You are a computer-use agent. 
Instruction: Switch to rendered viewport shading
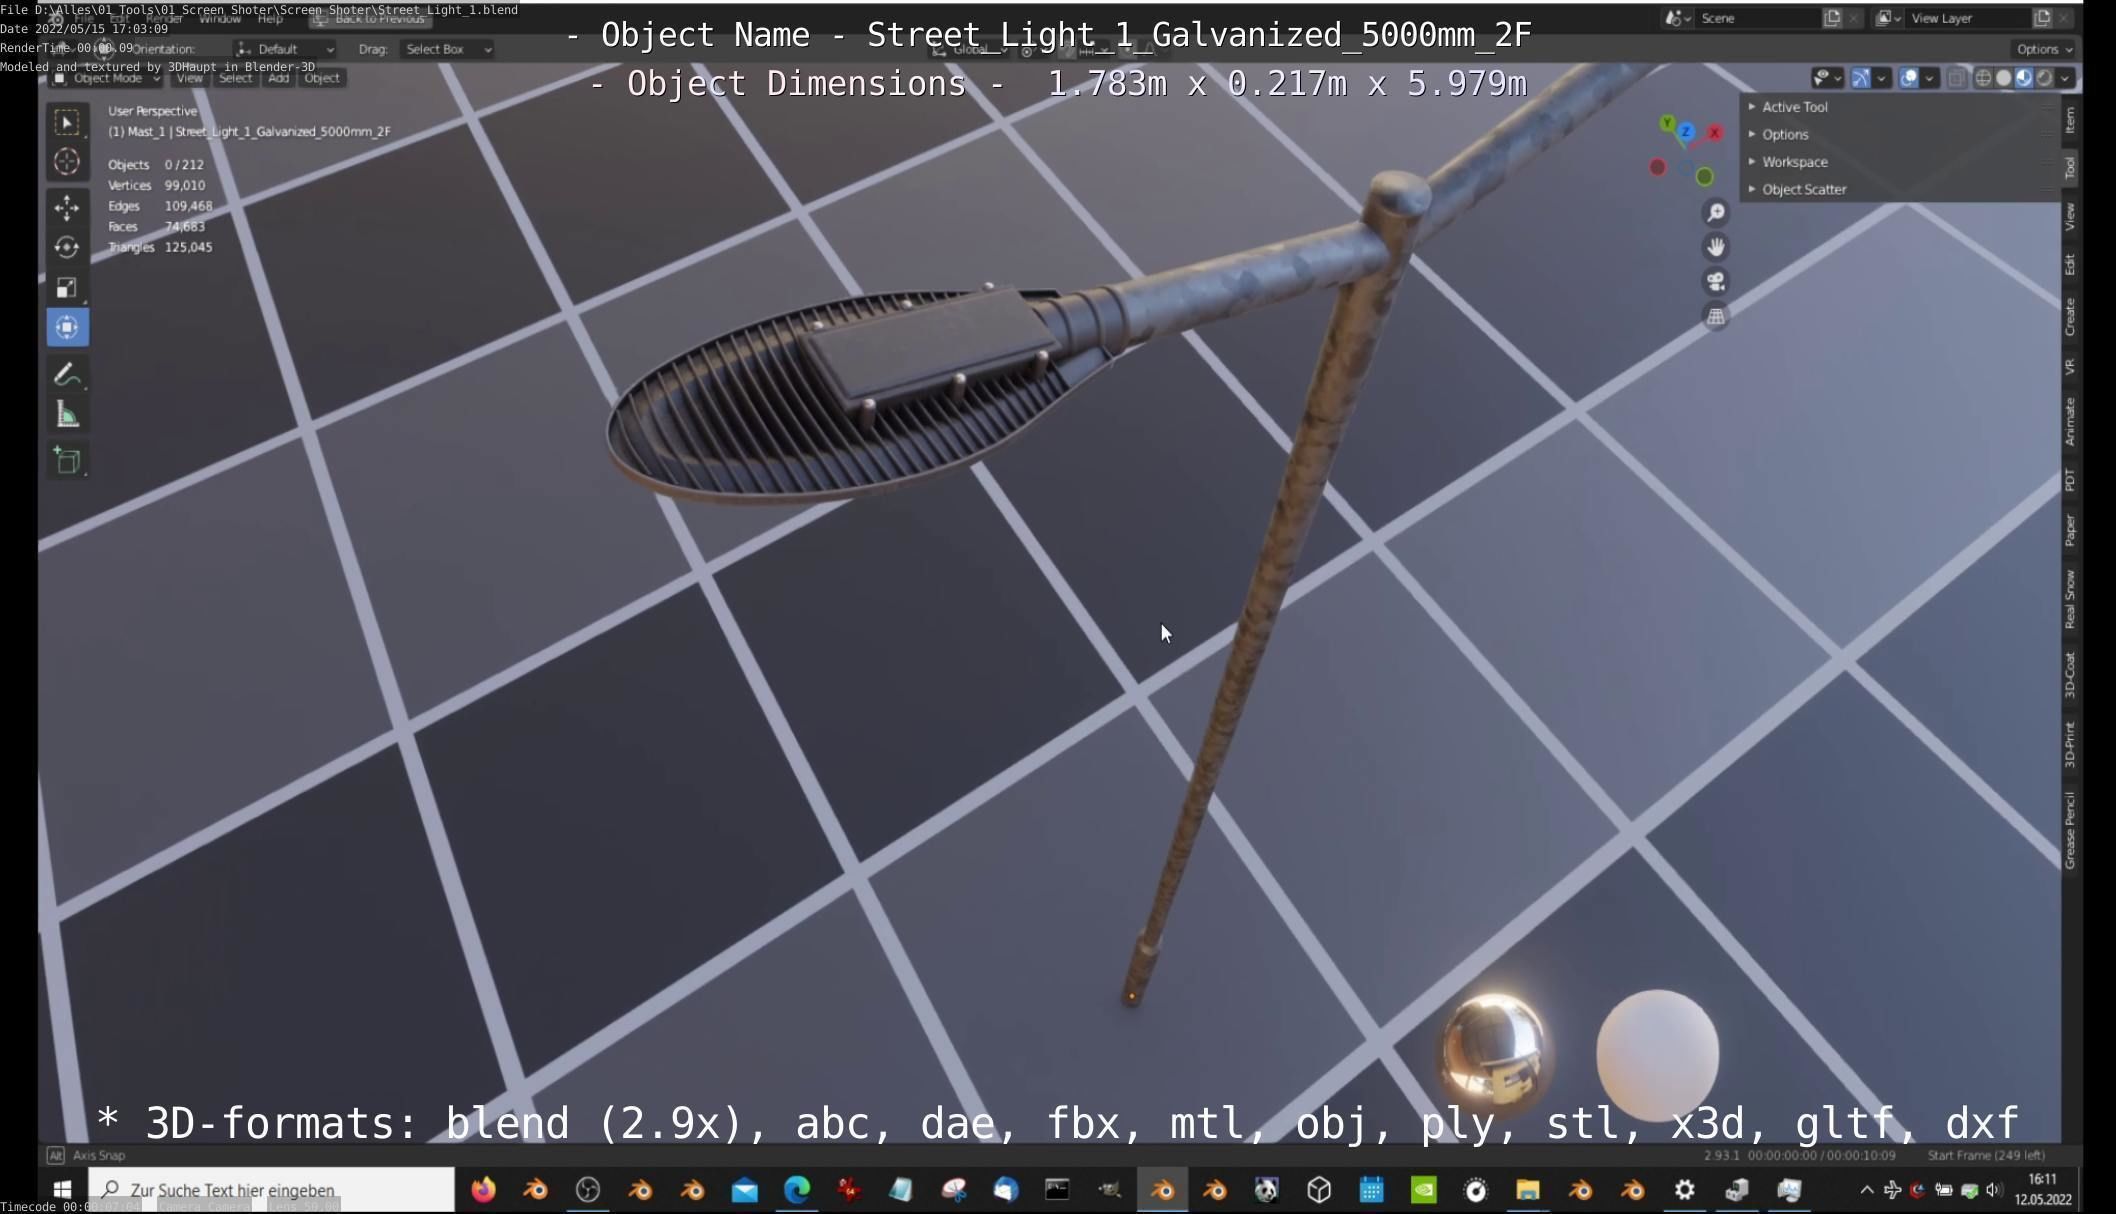pyautogui.click(x=2044, y=78)
